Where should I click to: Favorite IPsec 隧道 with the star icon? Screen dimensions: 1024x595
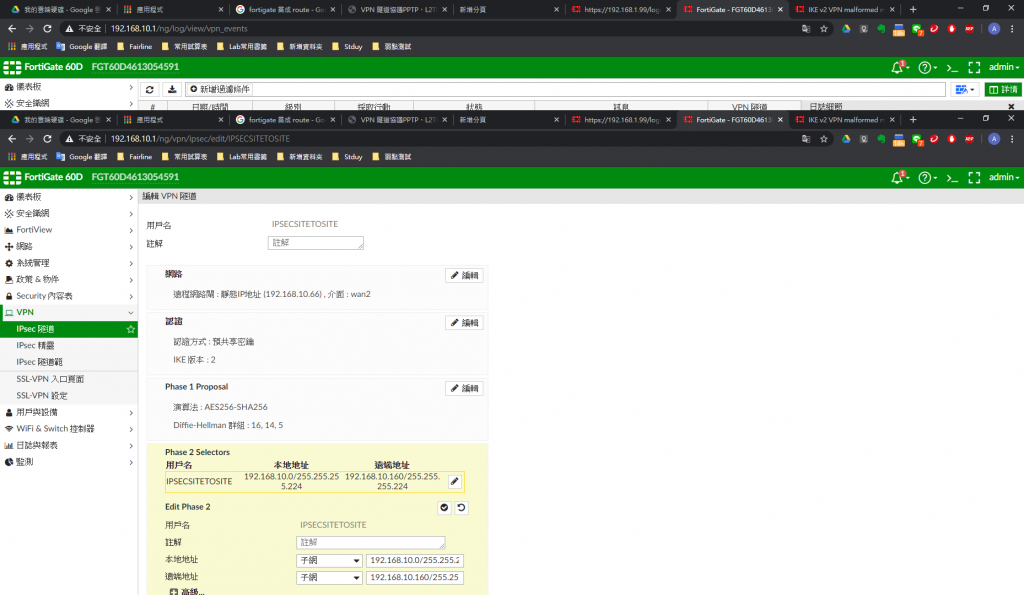[131, 329]
